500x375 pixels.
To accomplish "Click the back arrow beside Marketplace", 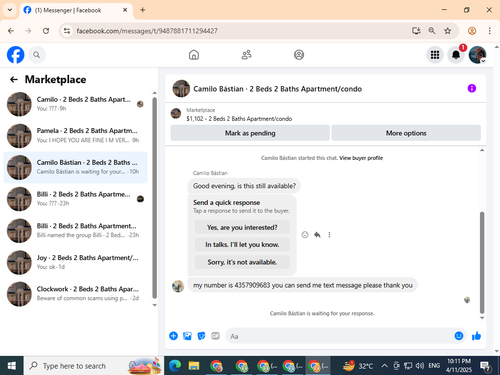I will (14, 79).
